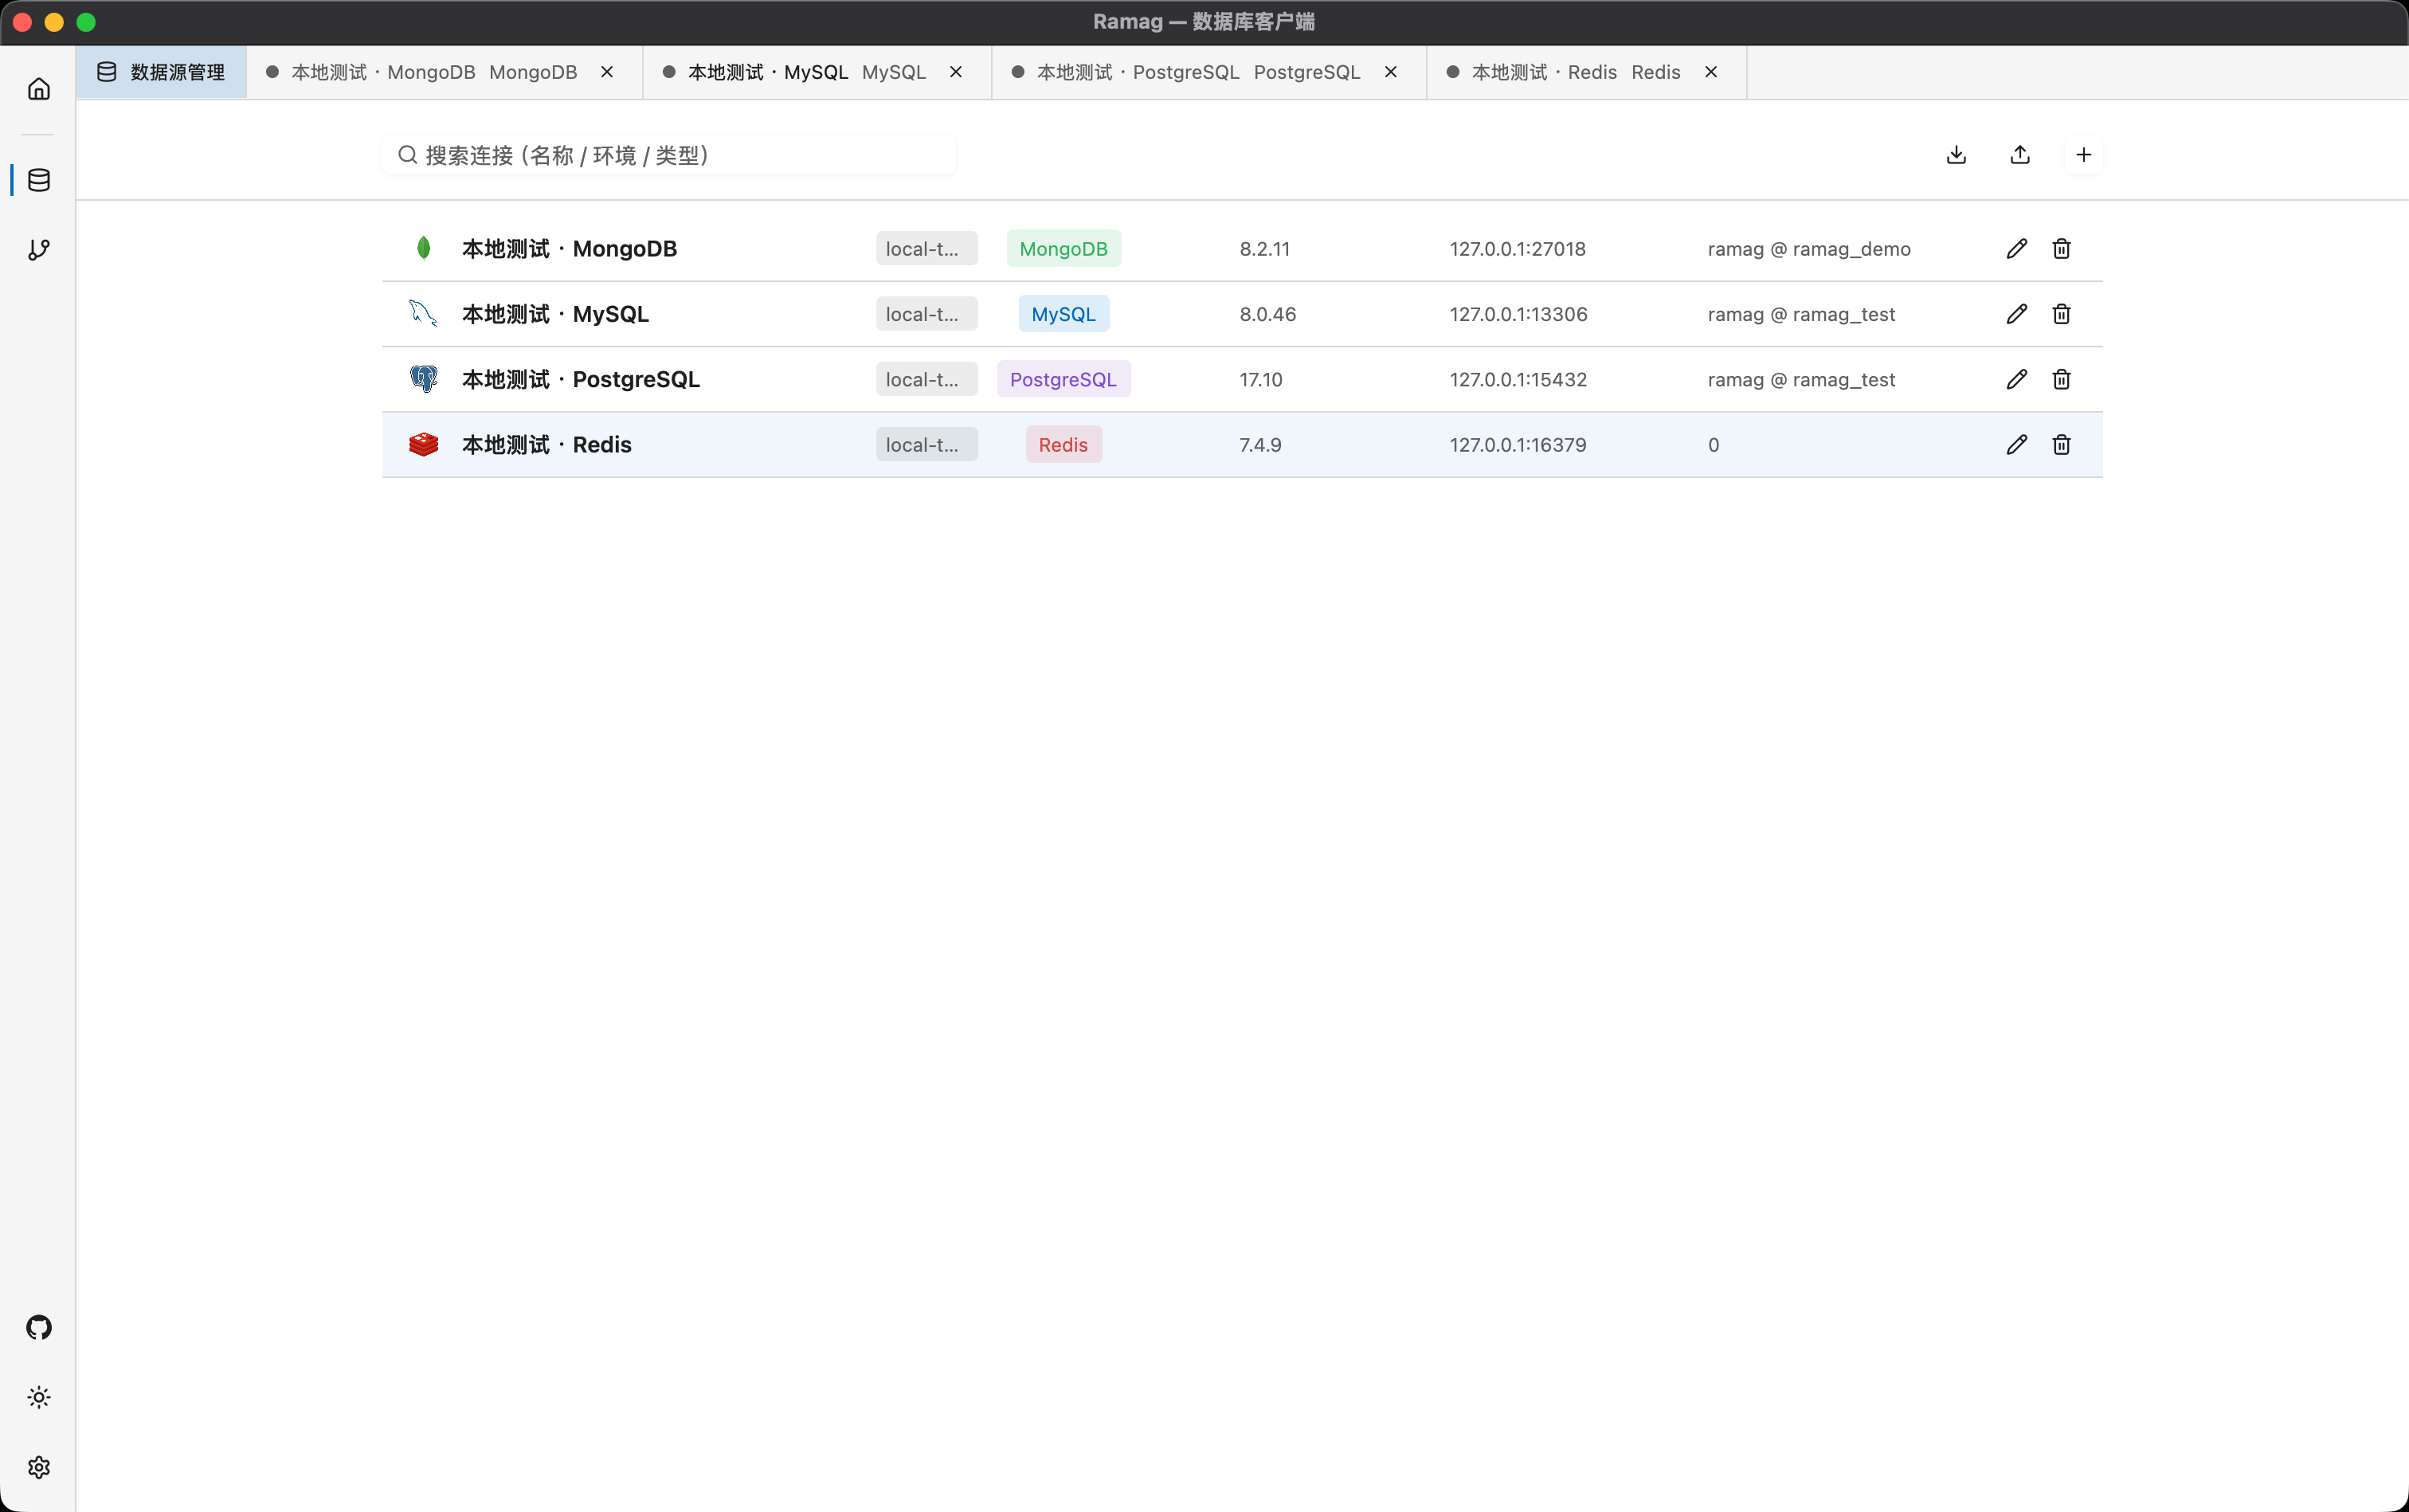2409x1512 pixels.
Task: Click ramag @ ramag_test in PostgreSQL row
Action: [1801, 379]
